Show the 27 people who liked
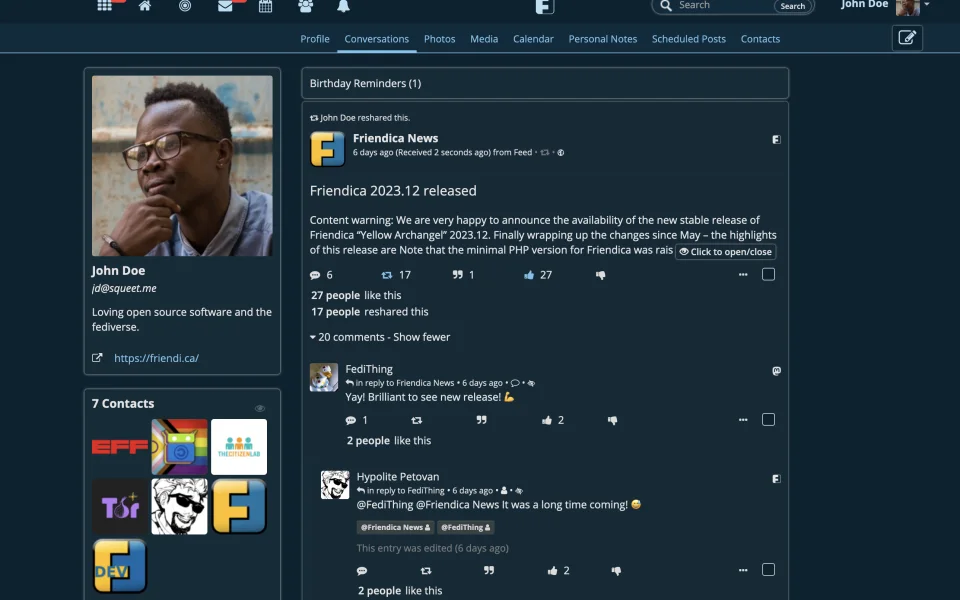Viewport: 960px width, 600px height. point(335,295)
